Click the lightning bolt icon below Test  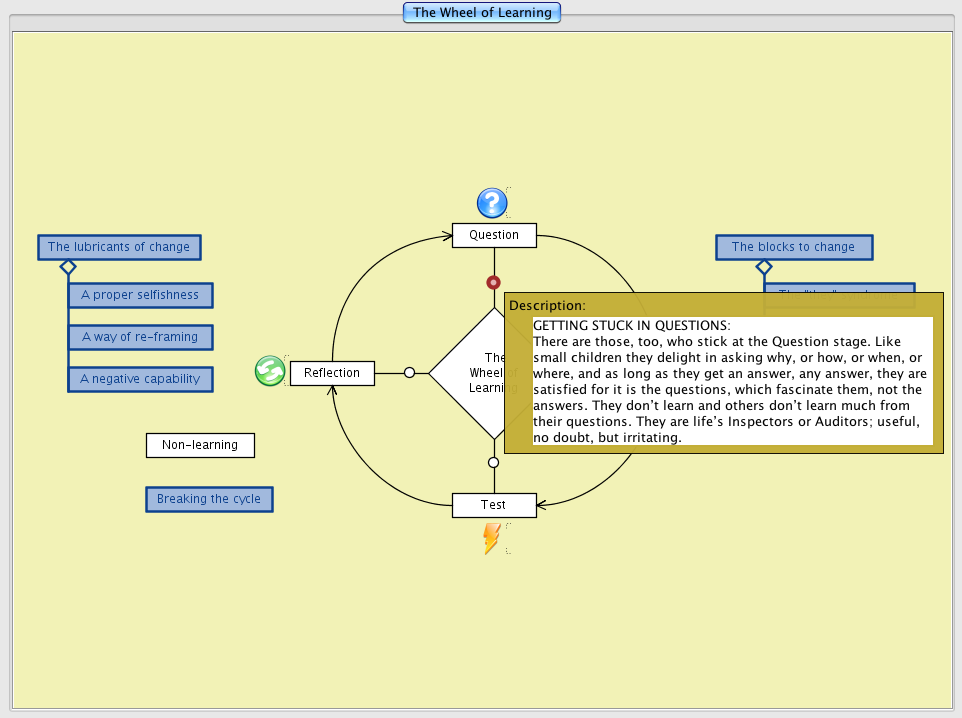(491, 539)
